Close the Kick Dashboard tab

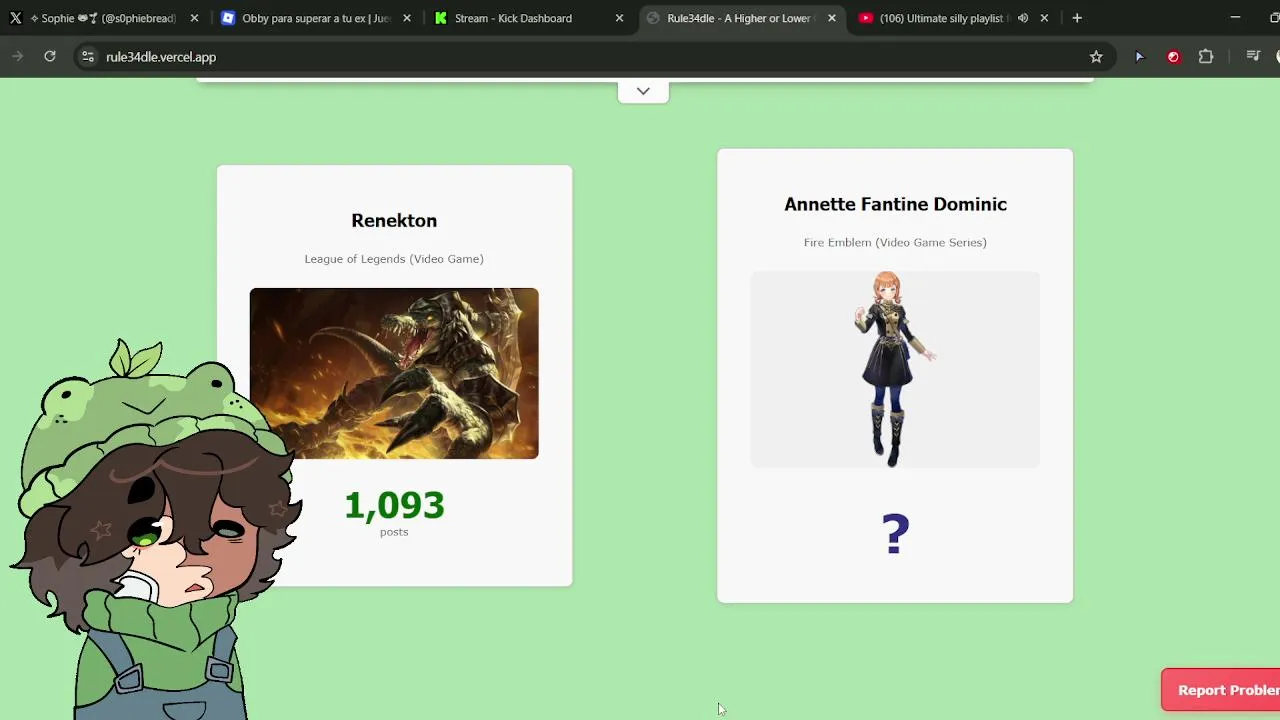click(619, 18)
